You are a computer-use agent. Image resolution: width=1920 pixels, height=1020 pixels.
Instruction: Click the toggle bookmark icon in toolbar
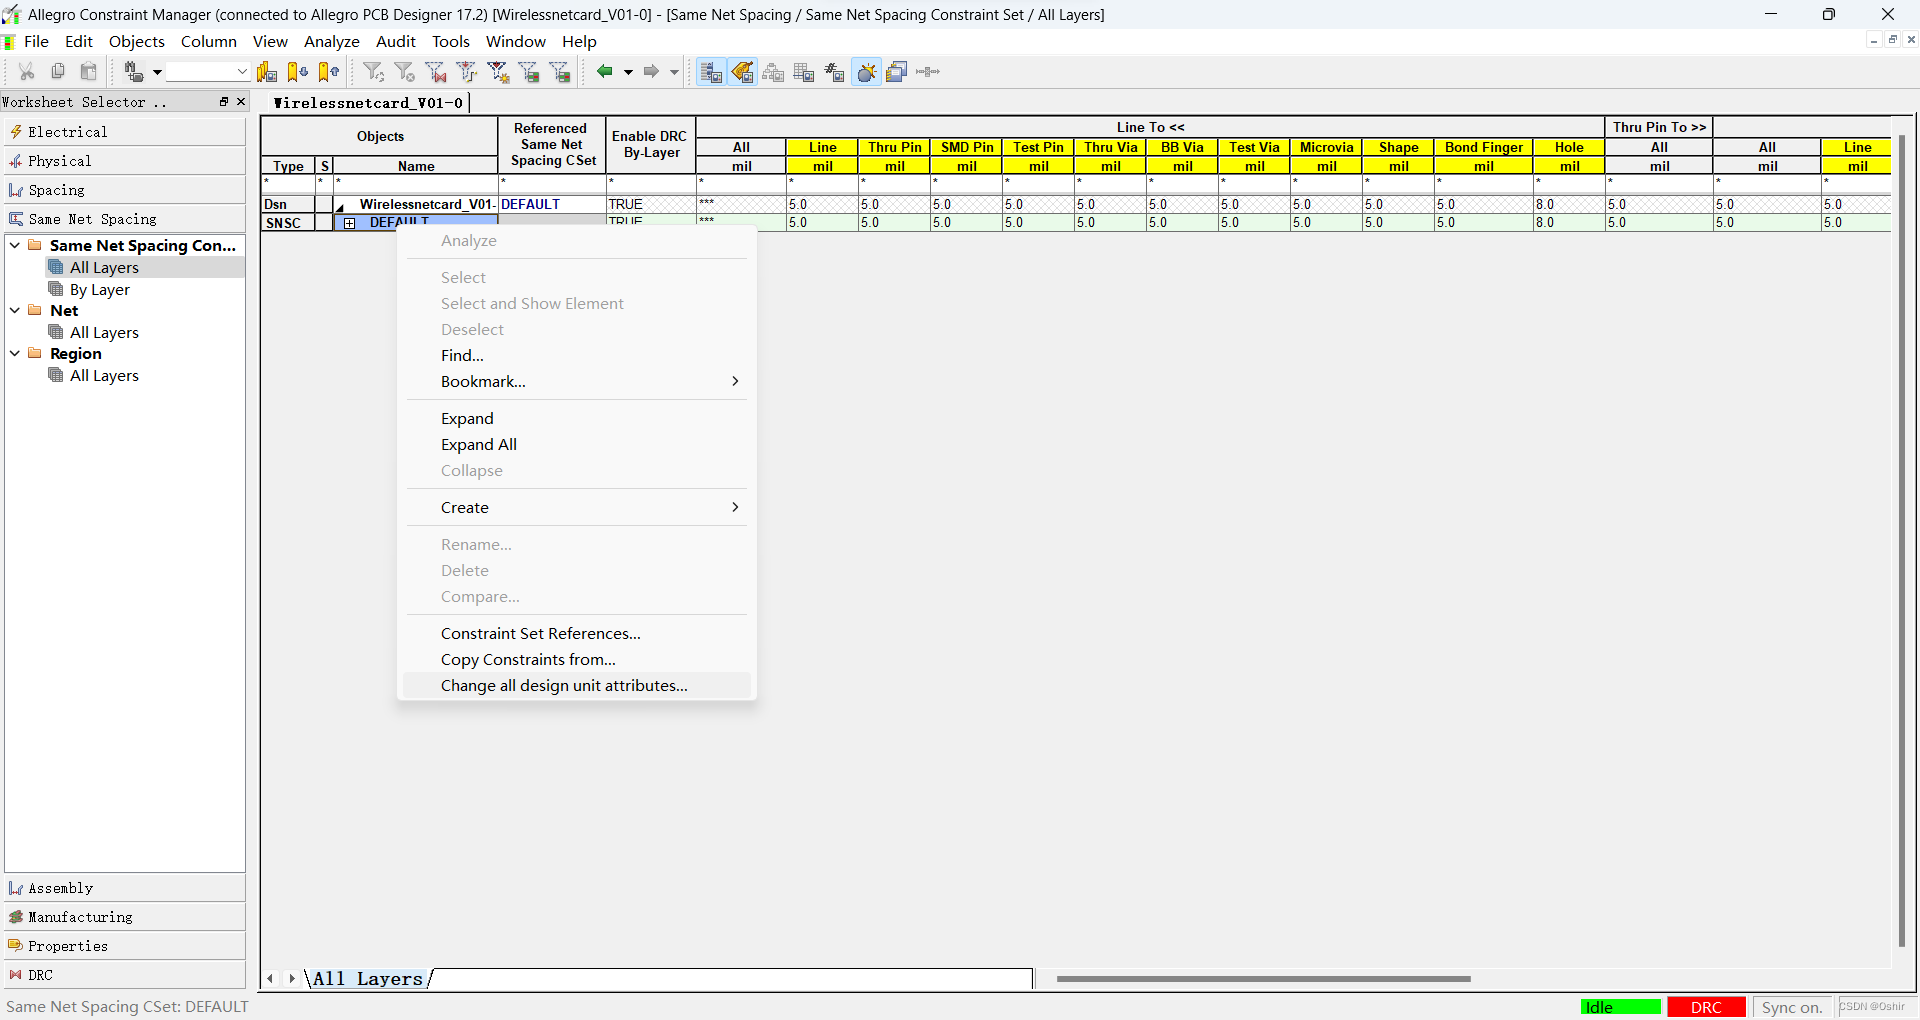pos(267,72)
